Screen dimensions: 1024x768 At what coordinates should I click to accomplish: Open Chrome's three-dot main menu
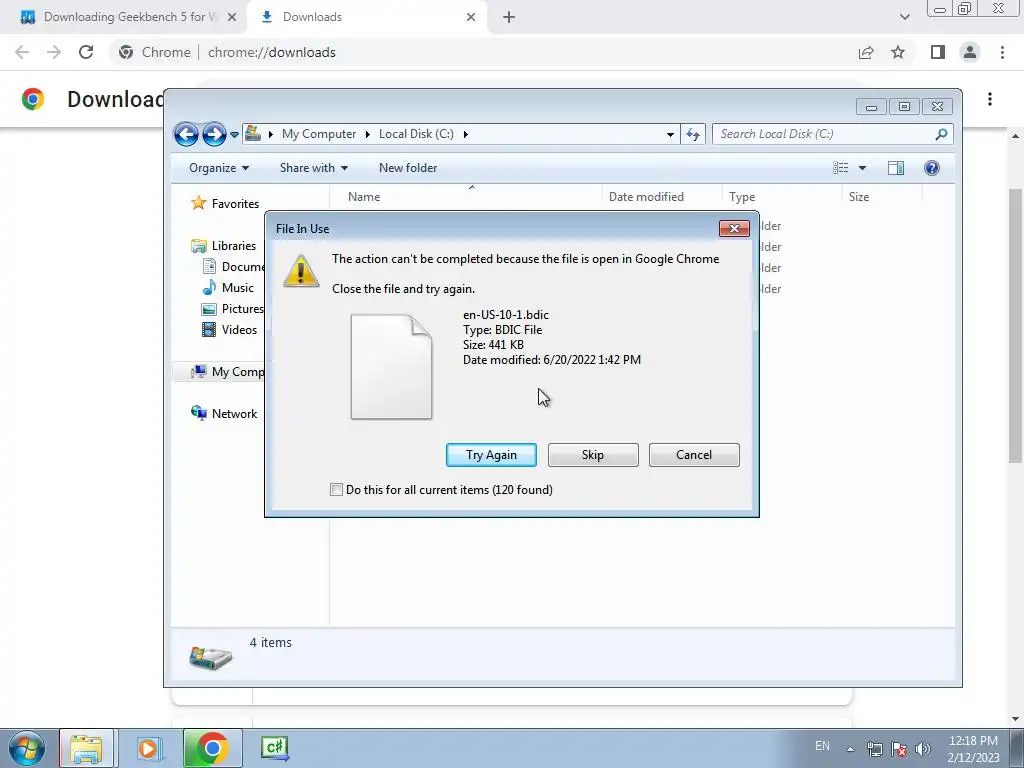1002,52
